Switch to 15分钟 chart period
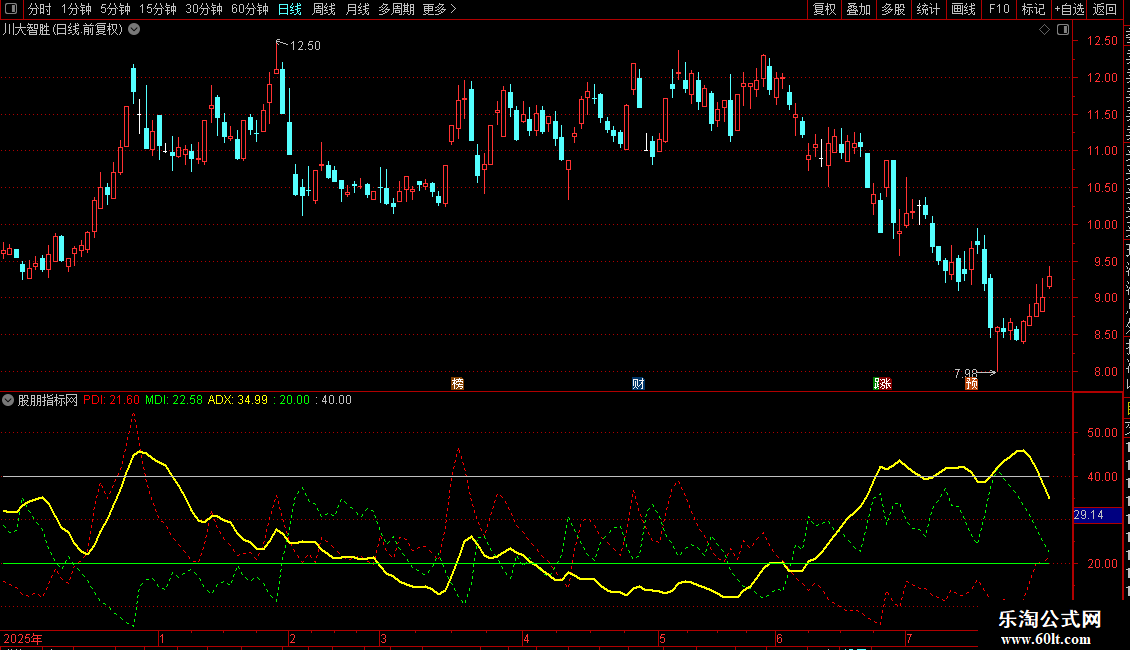This screenshot has height=650, width=1130. [x=158, y=9]
